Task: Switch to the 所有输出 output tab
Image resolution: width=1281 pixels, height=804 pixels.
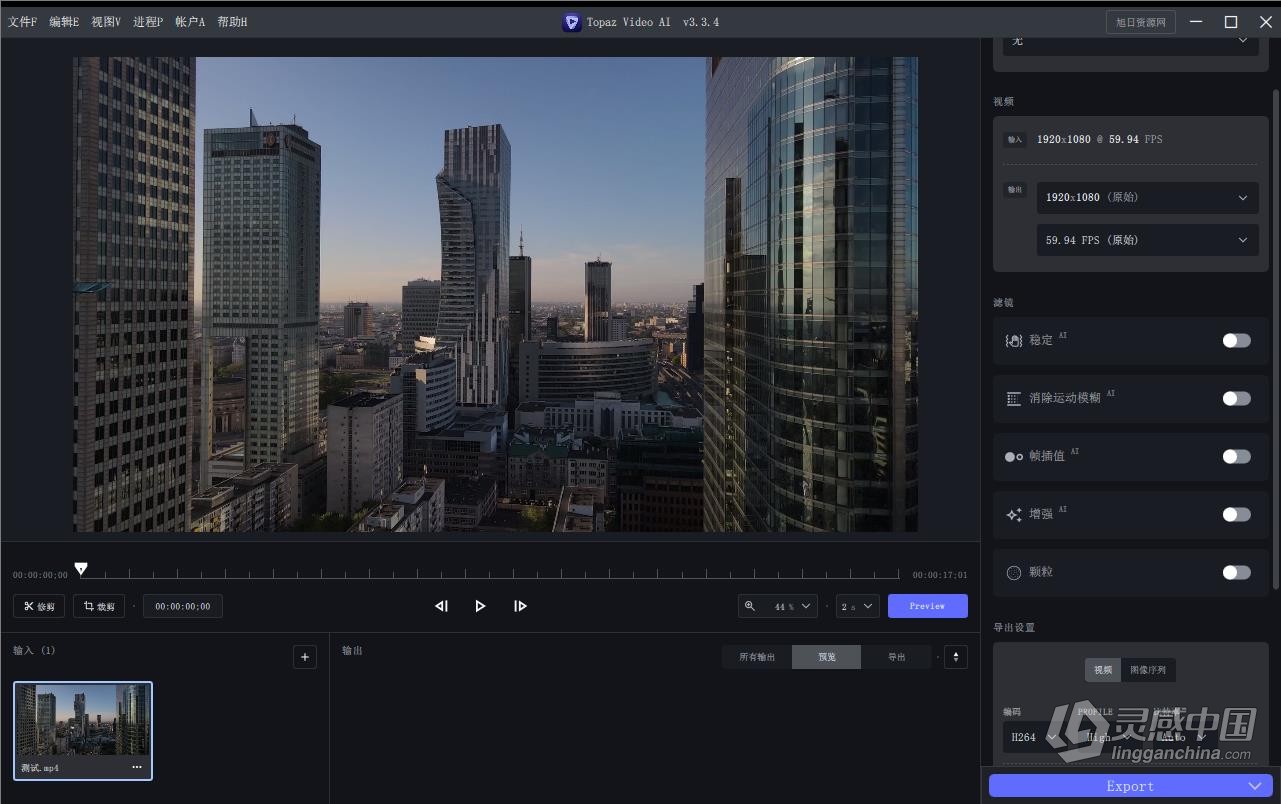Action: 757,657
